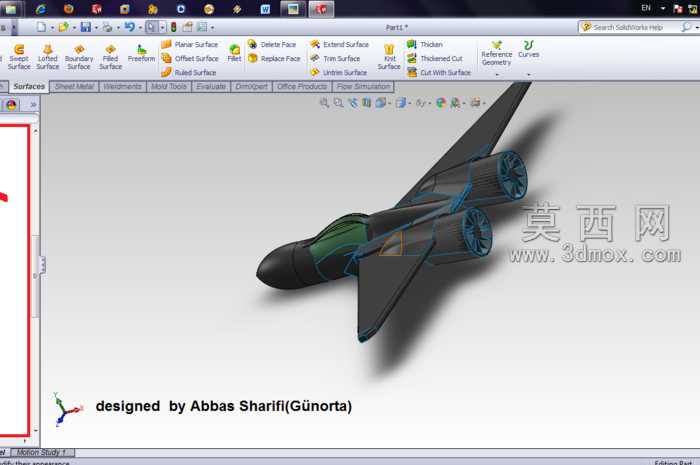The width and height of the screenshot is (700, 465).
Task: Select the Knit Surface tool
Action: pyautogui.click(x=389, y=57)
